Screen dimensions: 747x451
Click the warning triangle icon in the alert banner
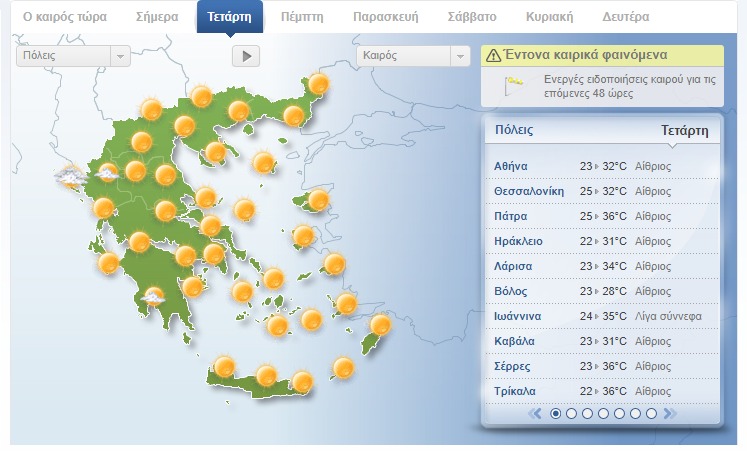pyautogui.click(x=493, y=56)
